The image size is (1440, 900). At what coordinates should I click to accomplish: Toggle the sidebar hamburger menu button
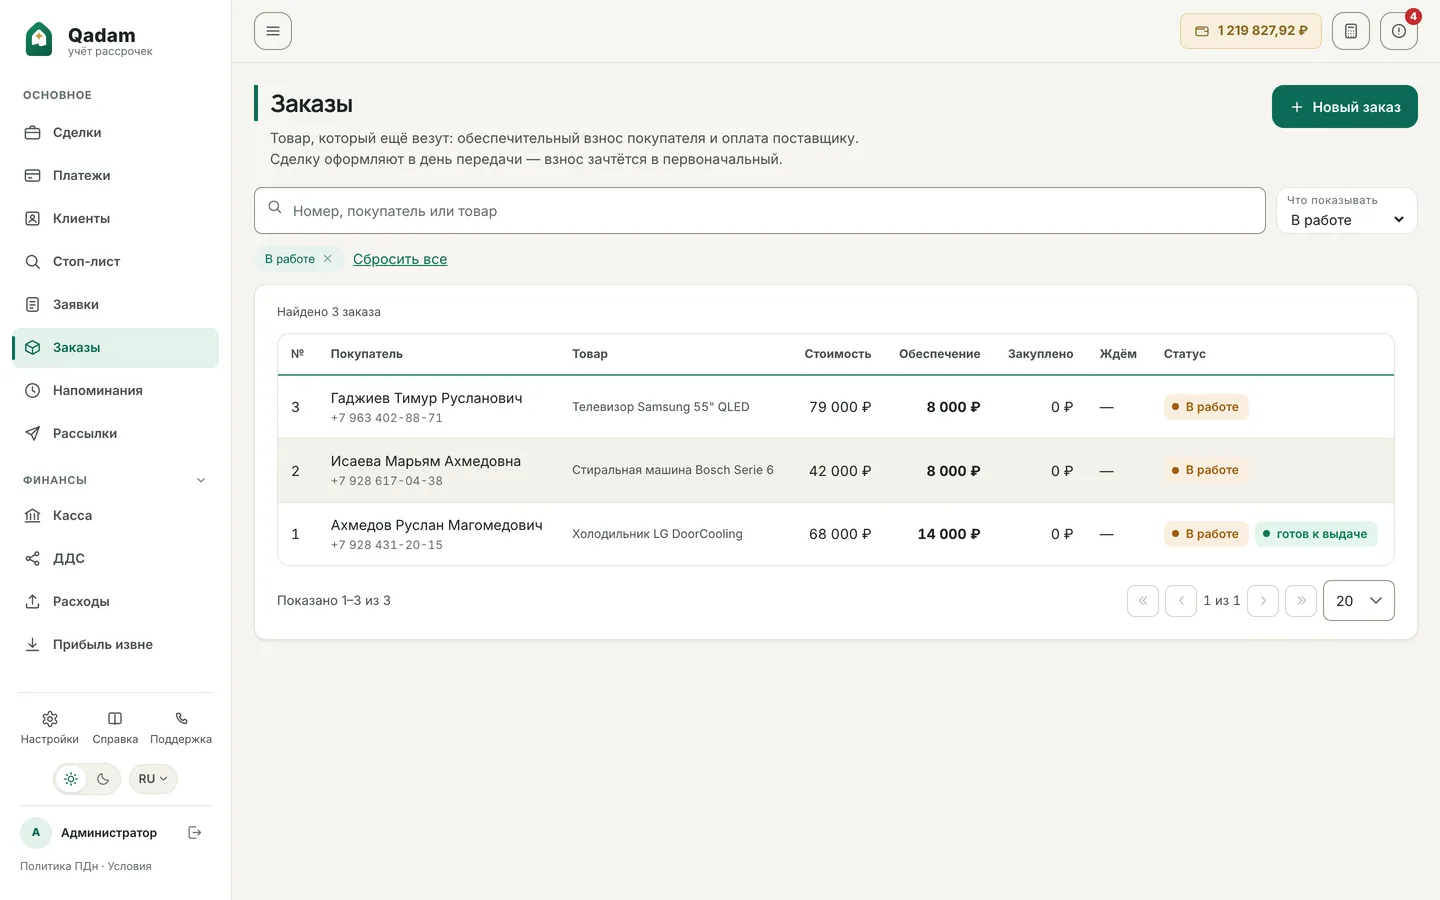pos(273,31)
